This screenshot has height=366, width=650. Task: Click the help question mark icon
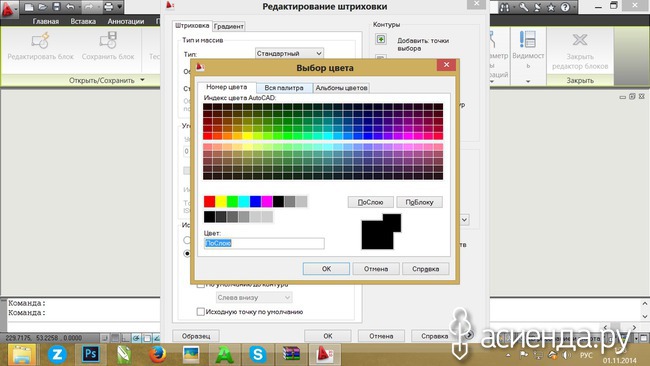point(565,7)
